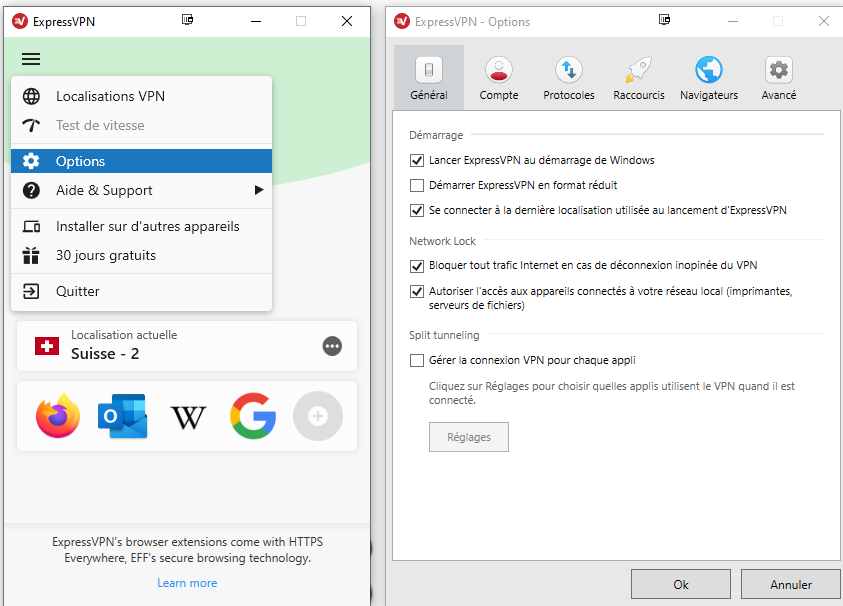Open the Google shortcut
Image resolution: width=843 pixels, height=606 pixels.
tap(253, 416)
